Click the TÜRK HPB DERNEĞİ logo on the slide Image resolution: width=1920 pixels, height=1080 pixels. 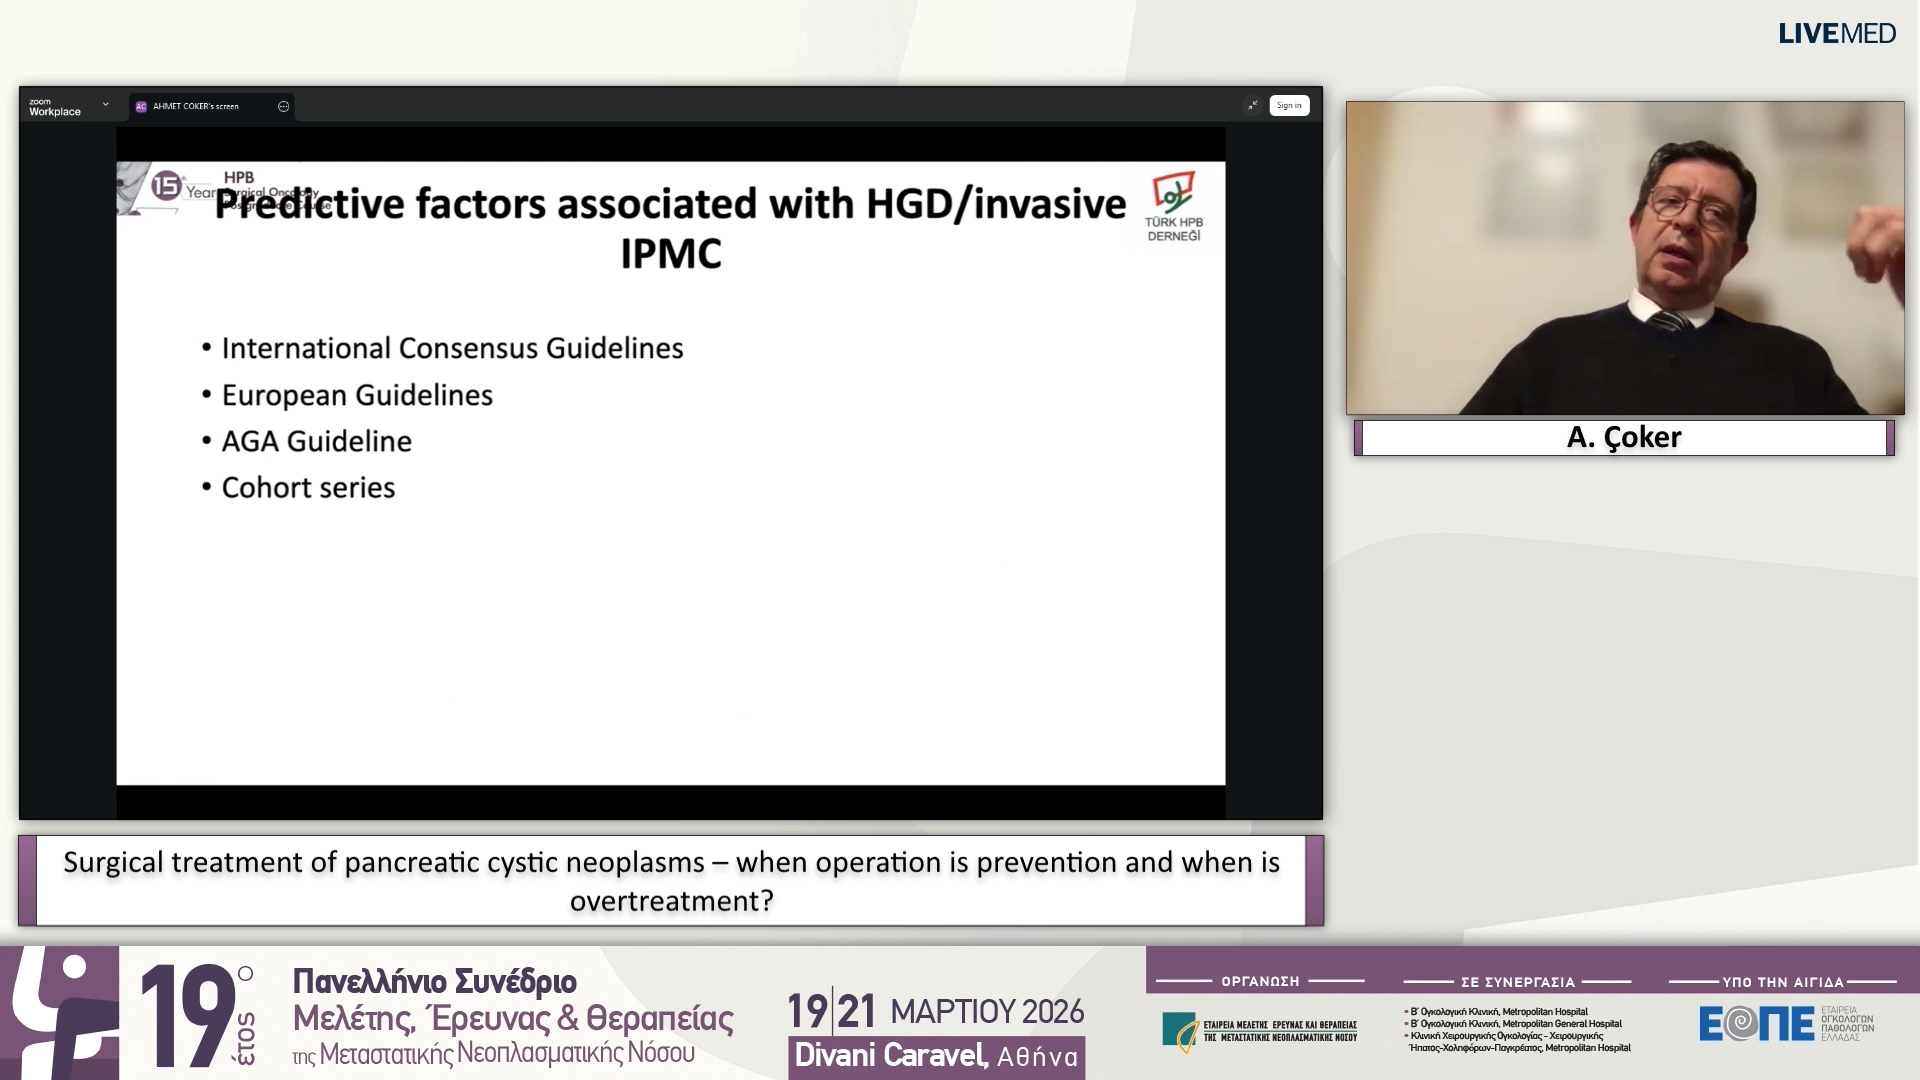click(x=1175, y=207)
